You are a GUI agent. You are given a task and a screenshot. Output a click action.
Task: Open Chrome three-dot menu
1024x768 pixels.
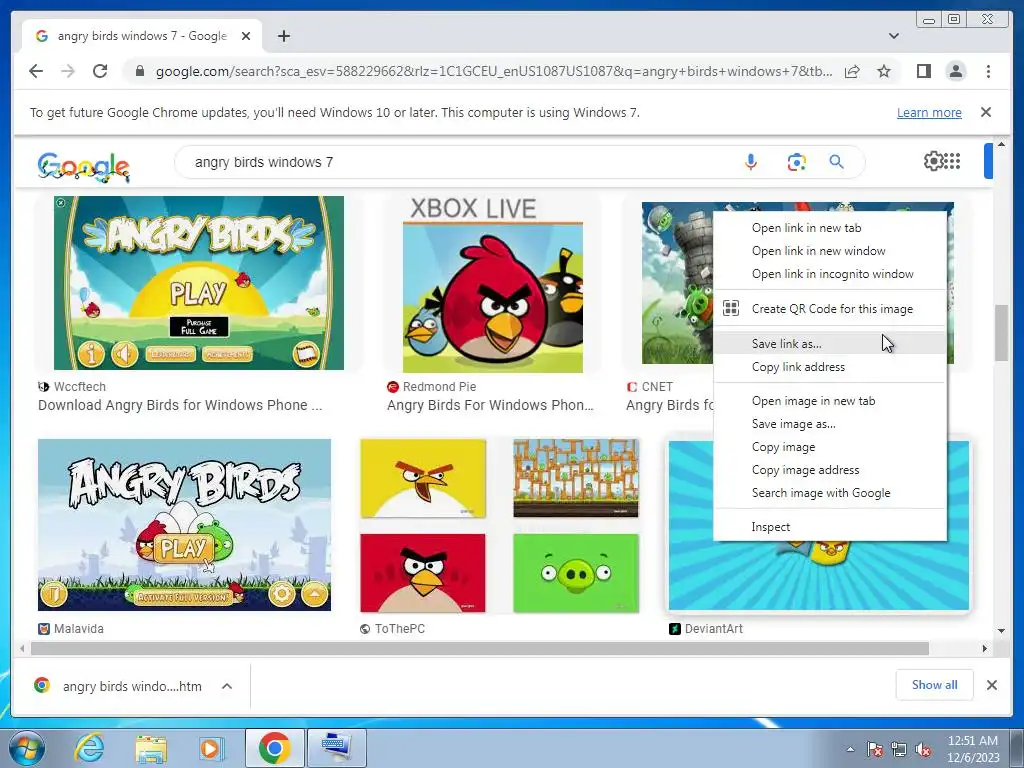pos(988,71)
